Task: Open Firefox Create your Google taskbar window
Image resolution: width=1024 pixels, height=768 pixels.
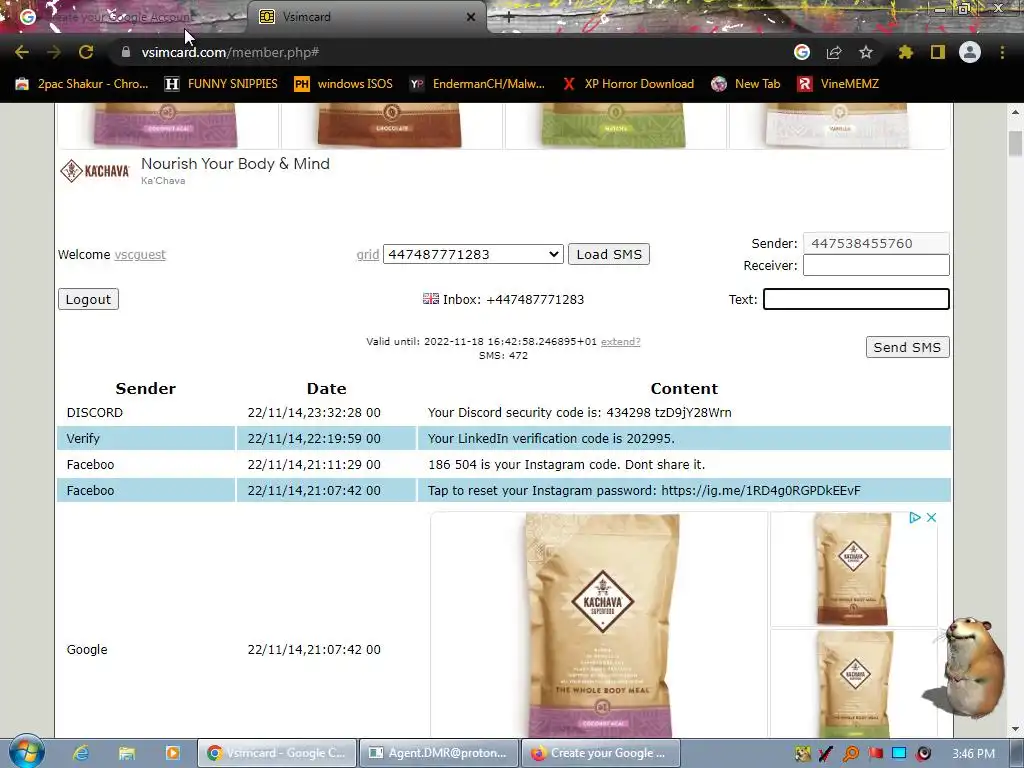Action: click(600, 753)
